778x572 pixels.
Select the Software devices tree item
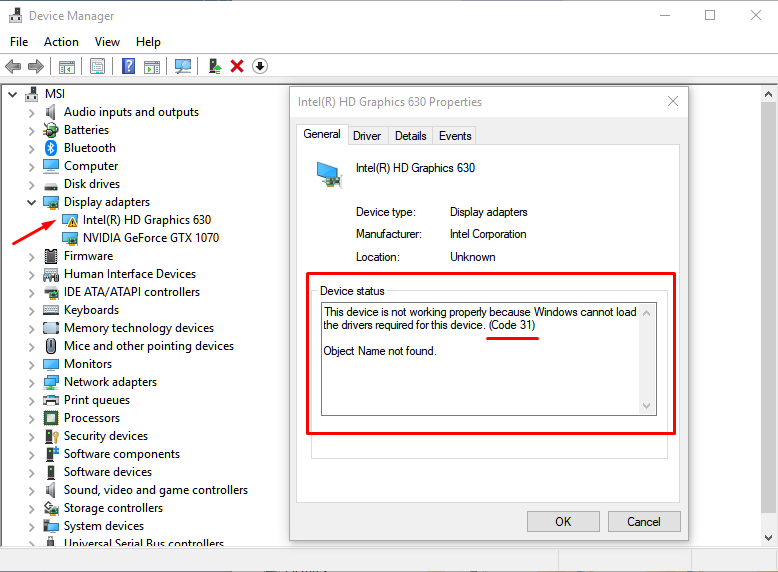[108, 472]
